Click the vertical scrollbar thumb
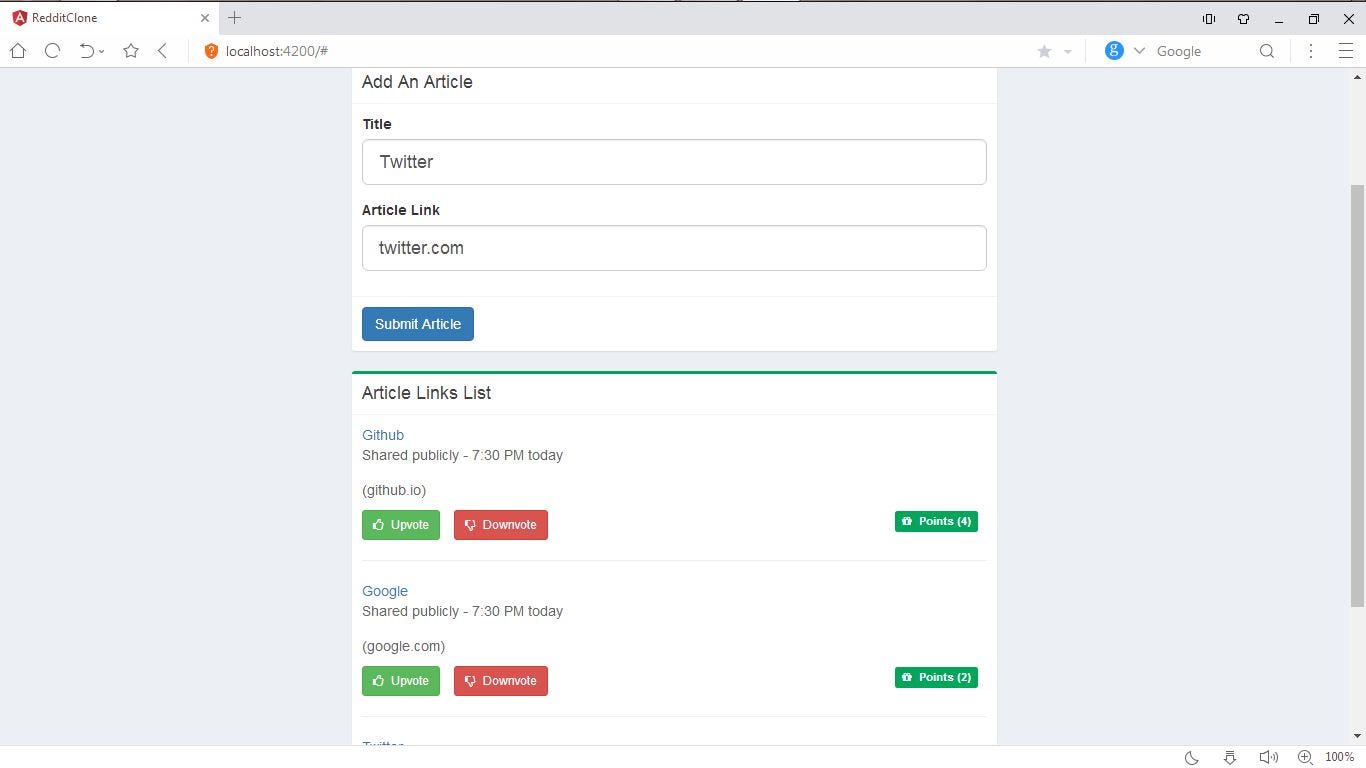1366x768 pixels. pos(1358,395)
